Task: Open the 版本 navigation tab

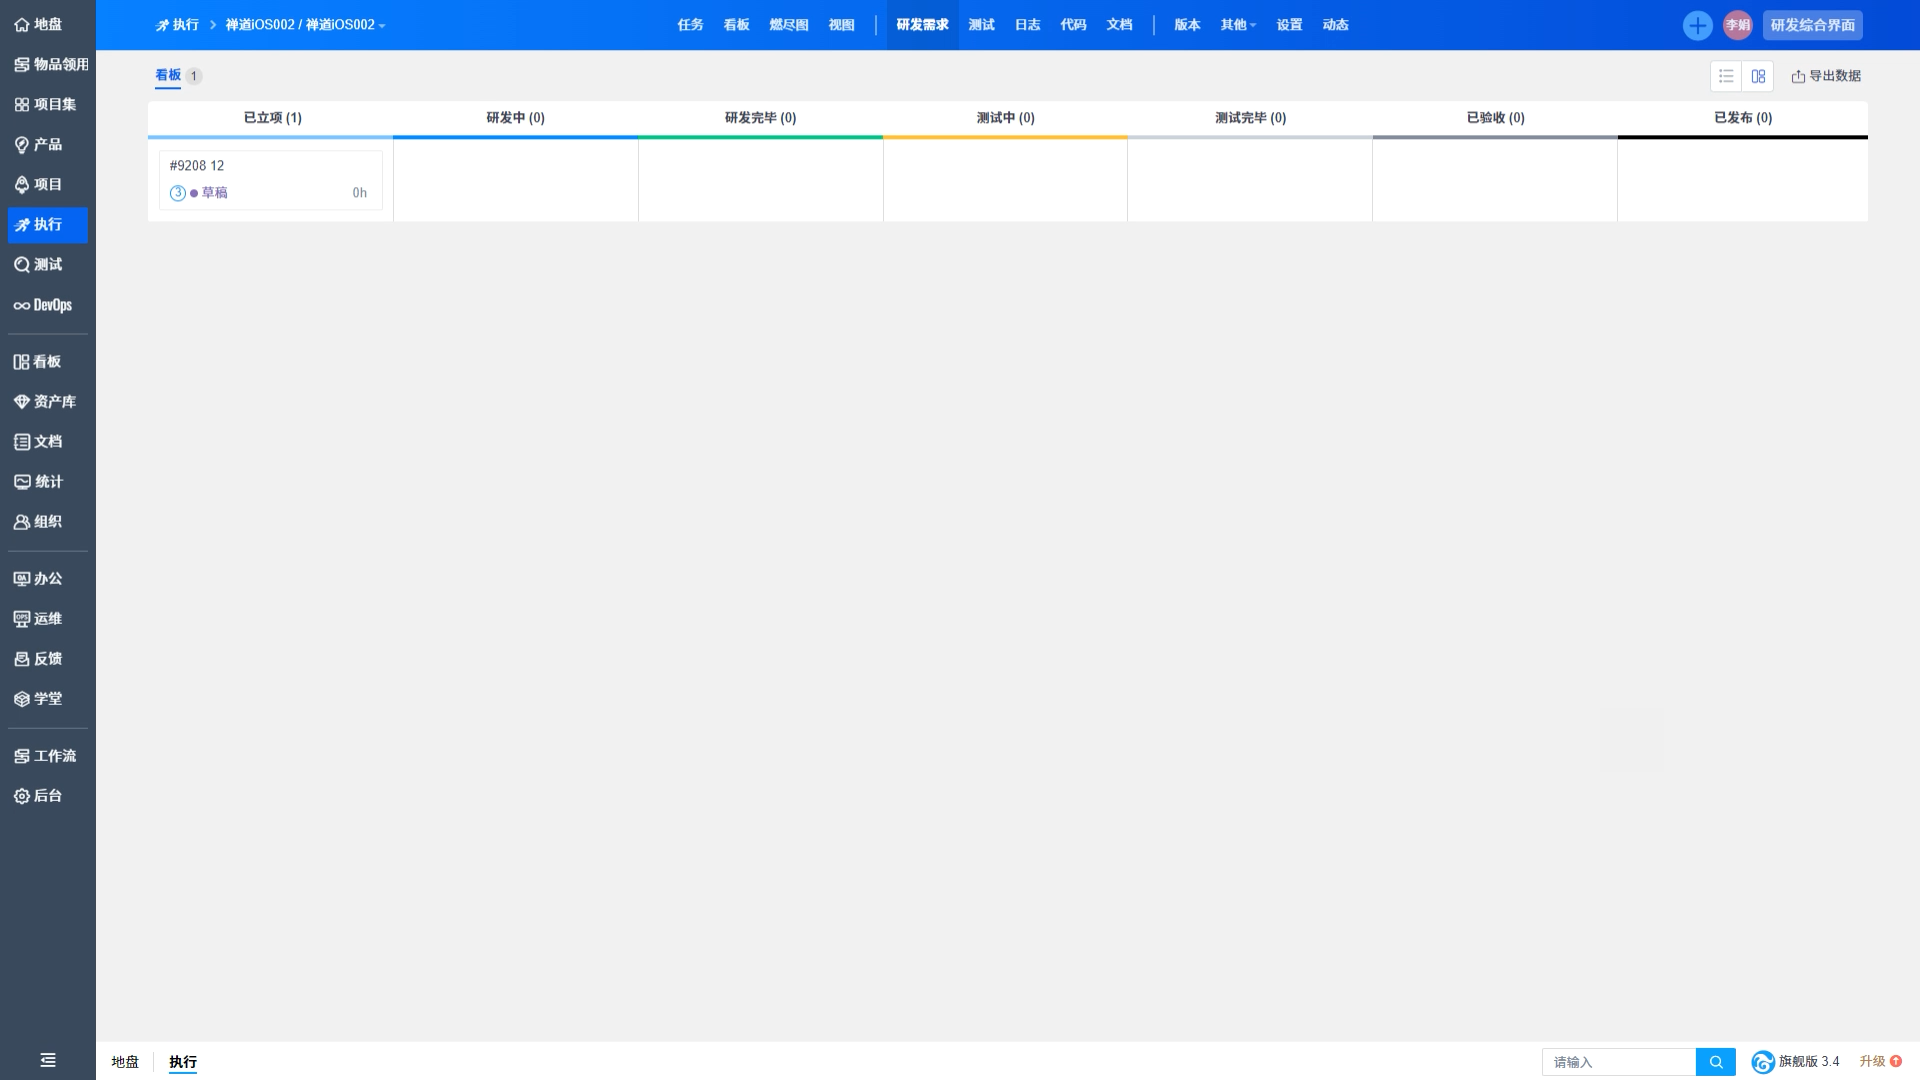Action: tap(1187, 25)
